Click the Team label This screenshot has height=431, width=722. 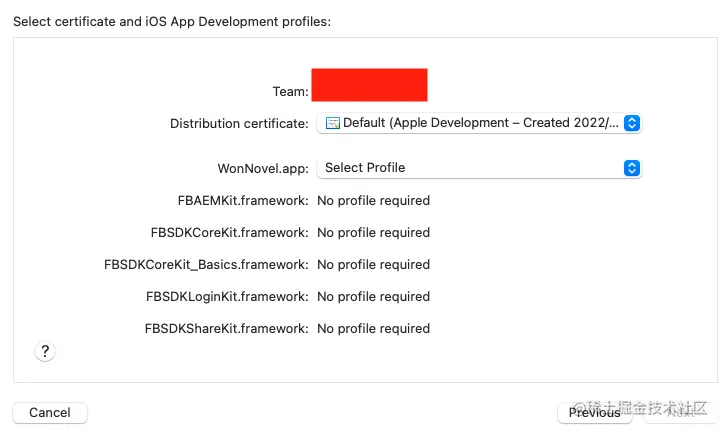290,92
